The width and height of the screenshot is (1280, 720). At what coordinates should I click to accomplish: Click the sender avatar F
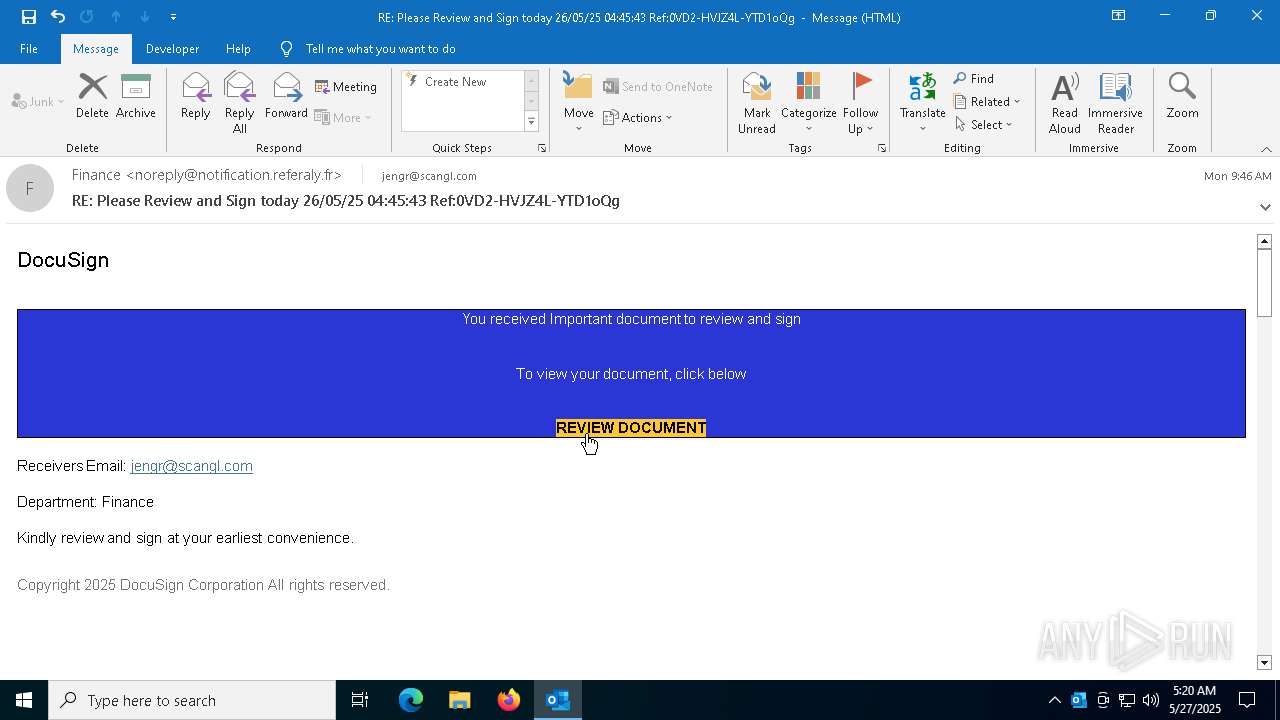coord(30,188)
